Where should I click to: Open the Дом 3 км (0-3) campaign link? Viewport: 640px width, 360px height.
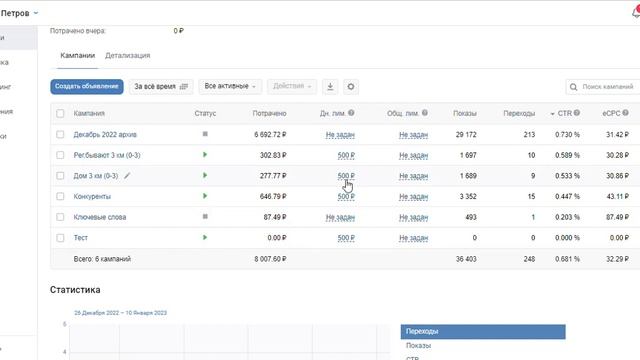click(96, 176)
